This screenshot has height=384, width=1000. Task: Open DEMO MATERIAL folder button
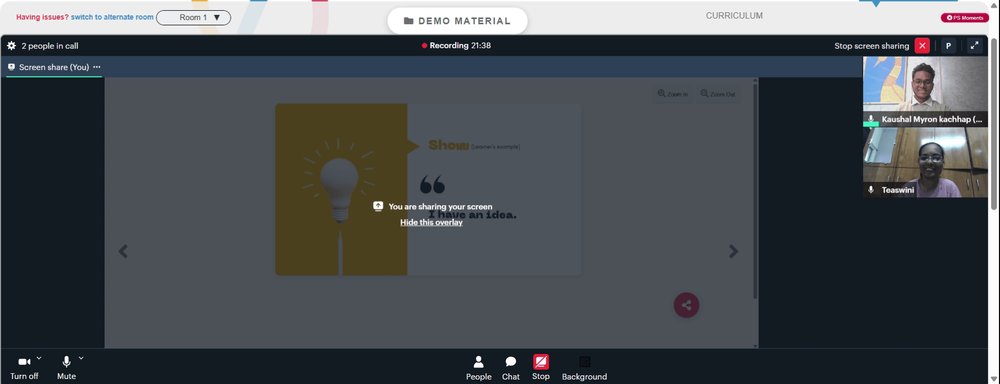tap(457, 21)
